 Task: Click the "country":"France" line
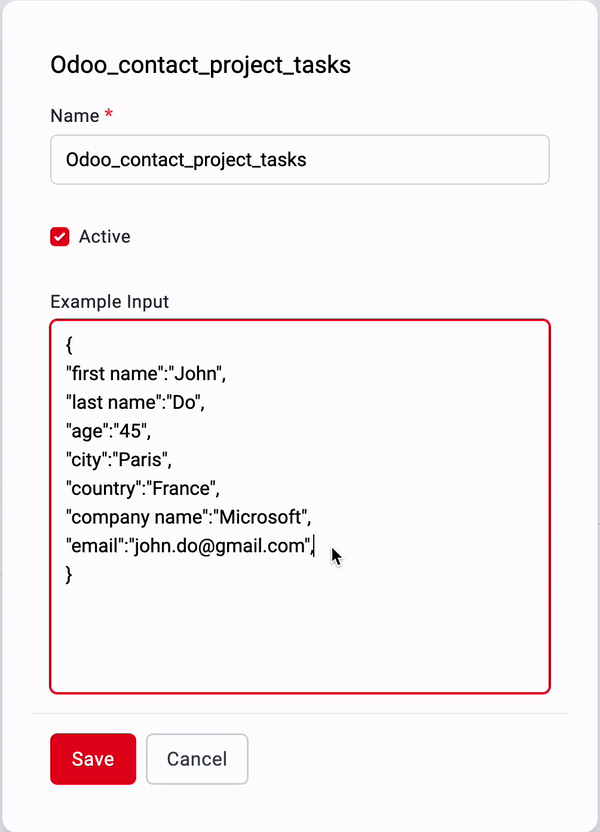pos(143,488)
